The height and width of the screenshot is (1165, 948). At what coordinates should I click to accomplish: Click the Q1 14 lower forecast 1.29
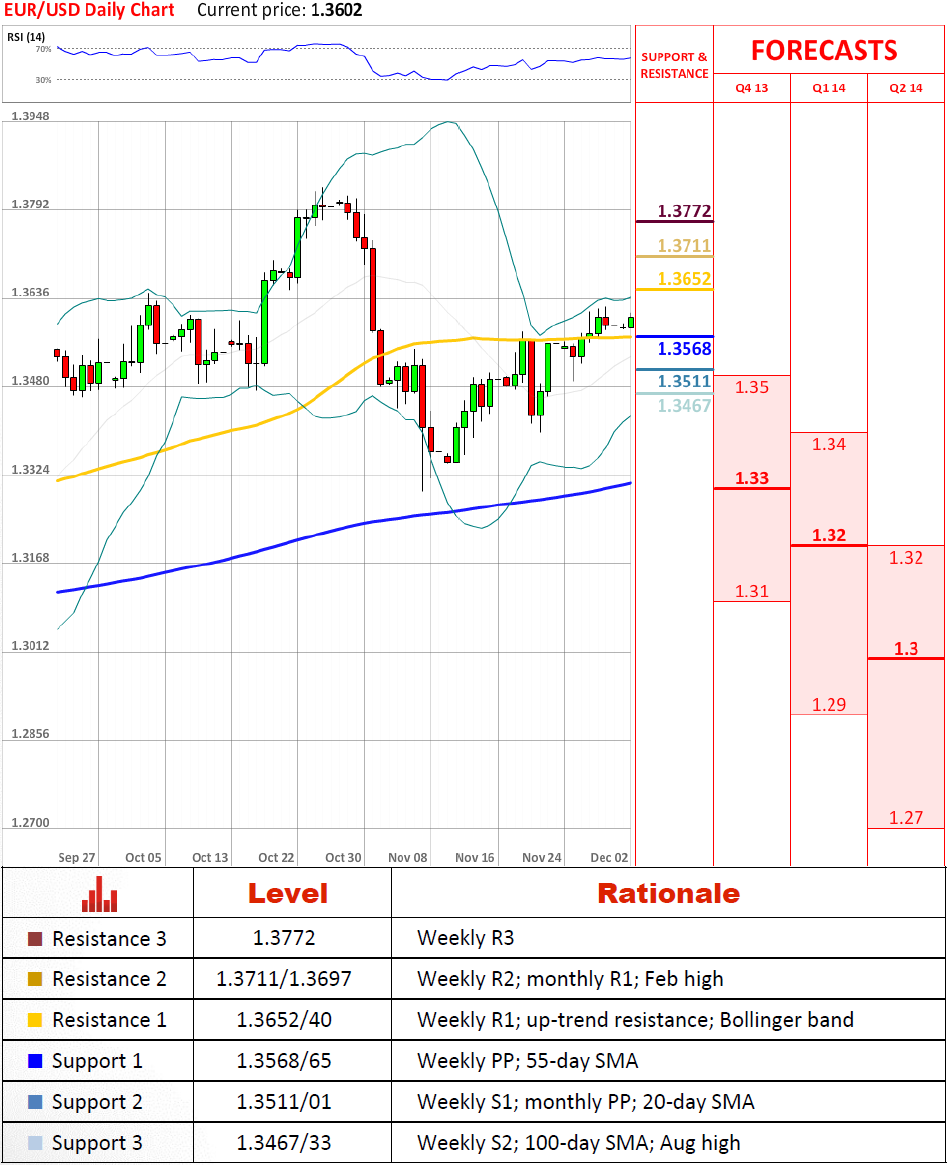point(829,704)
